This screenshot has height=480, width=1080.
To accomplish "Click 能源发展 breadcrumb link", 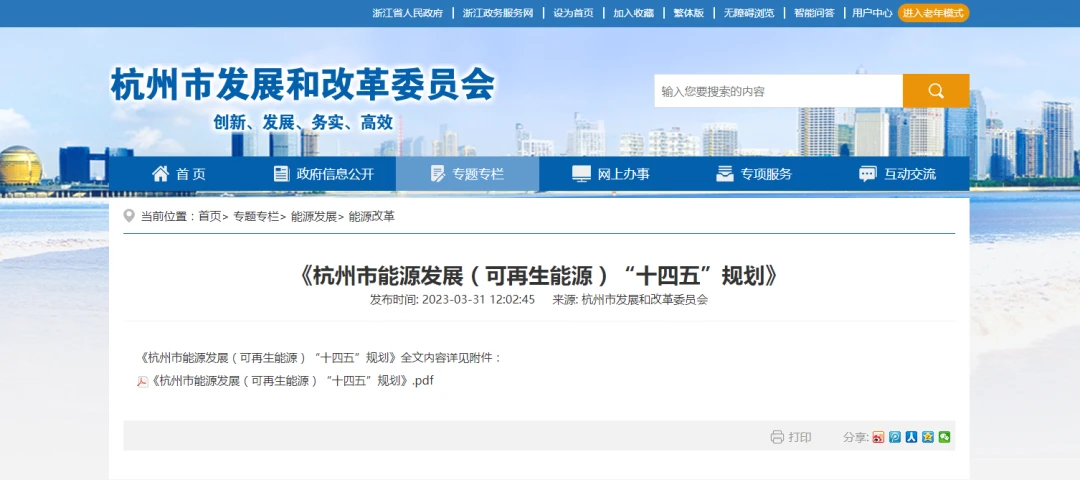I will (x=313, y=216).
